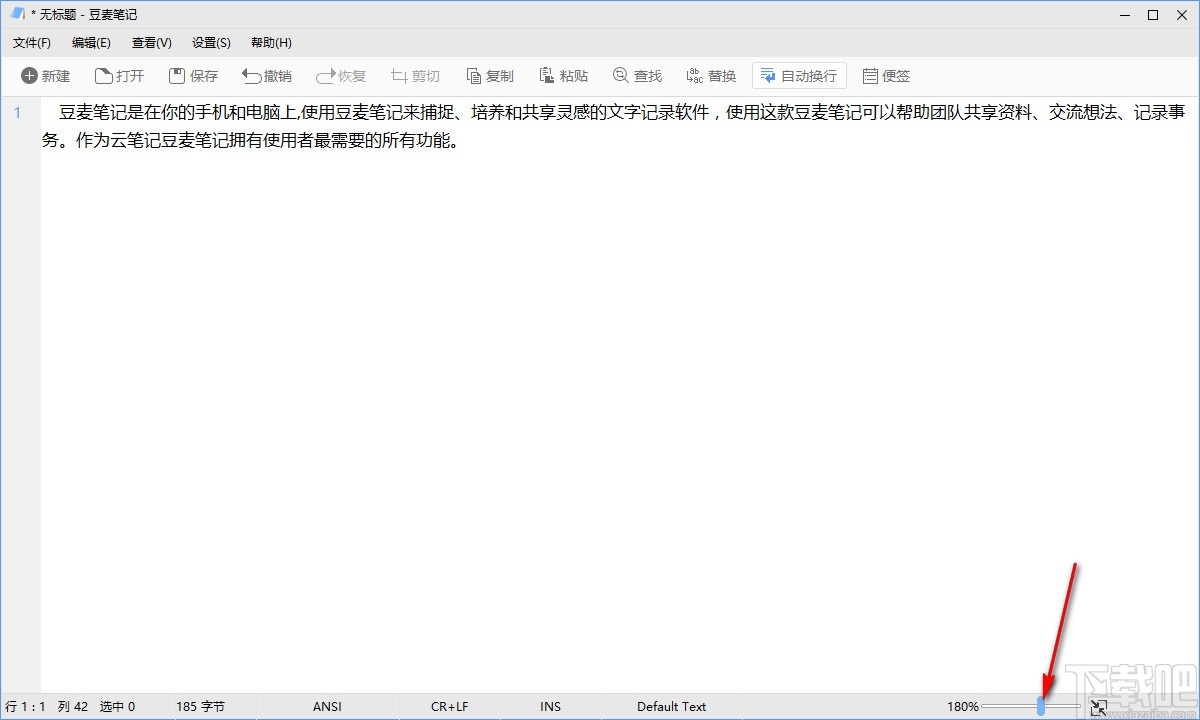Paste clipboard using 粘贴

pyautogui.click(x=563, y=76)
